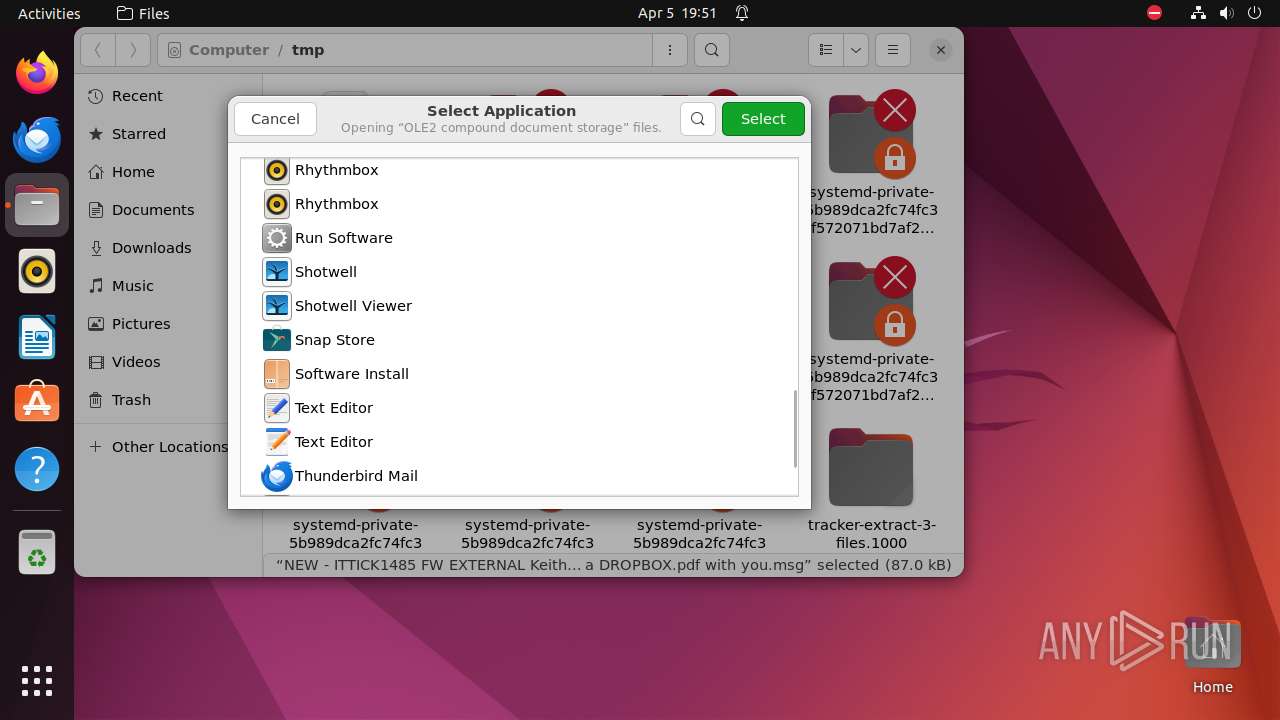The image size is (1280, 720).
Task: Click the application list scrollbar
Action: tap(795, 428)
